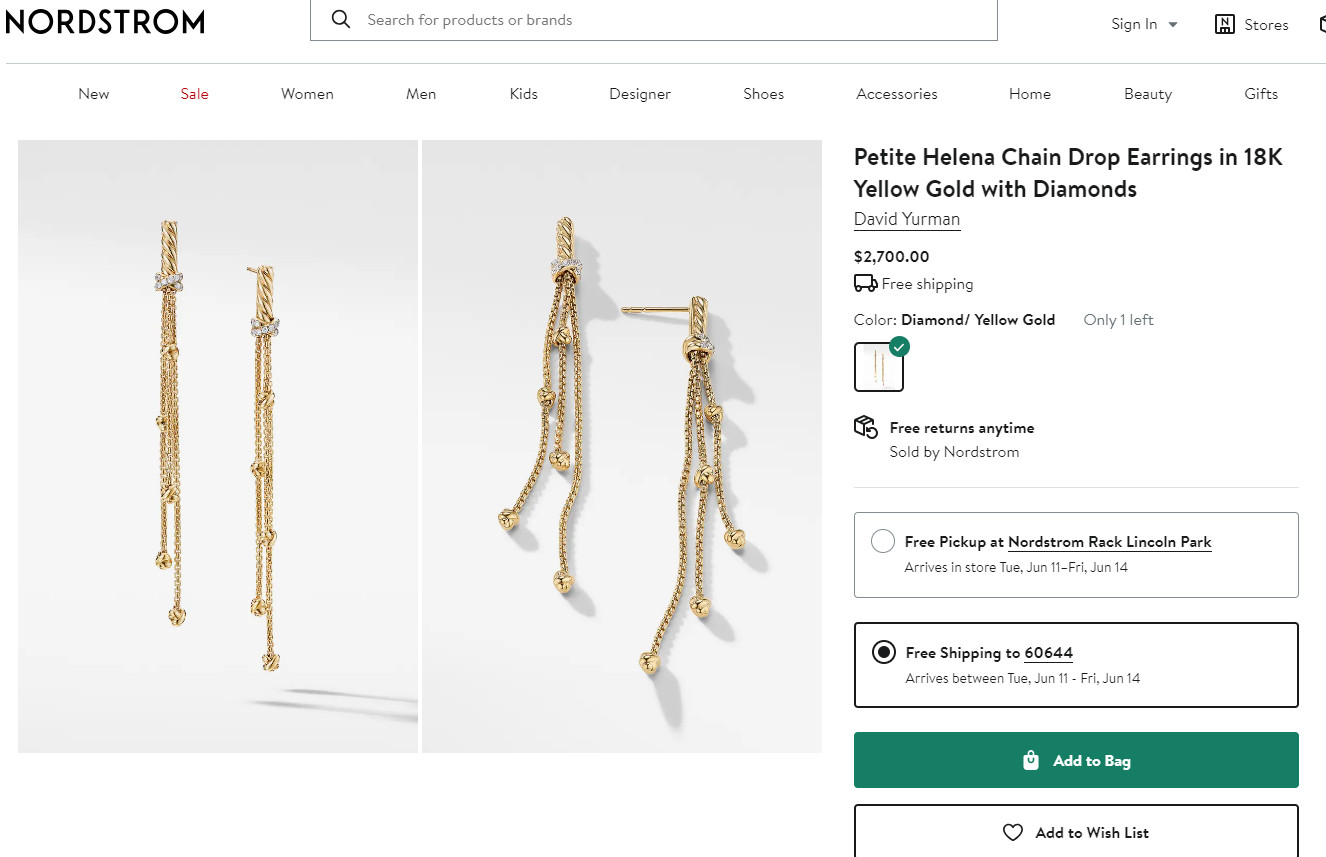Viewport: 1326px width, 857px height.
Task: Open the David Yurman brand link
Action: coord(906,219)
